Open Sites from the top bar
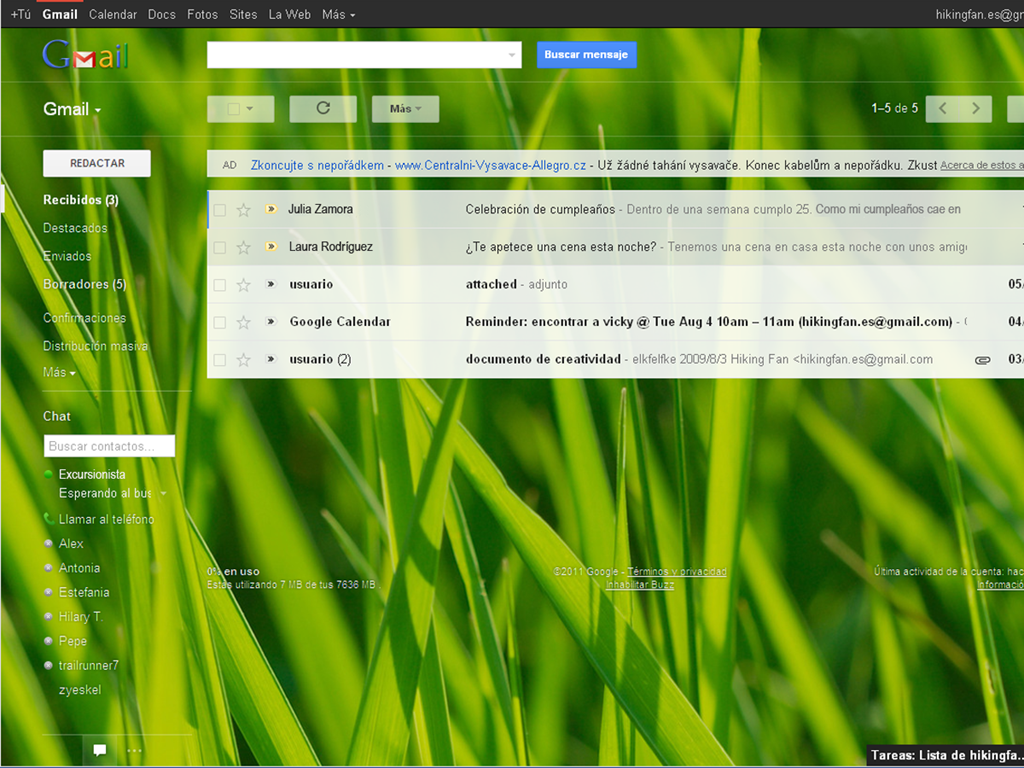 tap(243, 14)
